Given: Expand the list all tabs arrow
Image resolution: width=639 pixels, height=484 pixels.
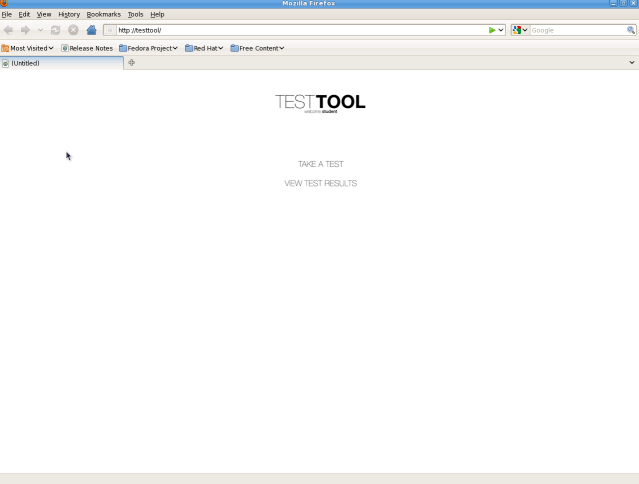Looking at the screenshot, I should click(631, 63).
